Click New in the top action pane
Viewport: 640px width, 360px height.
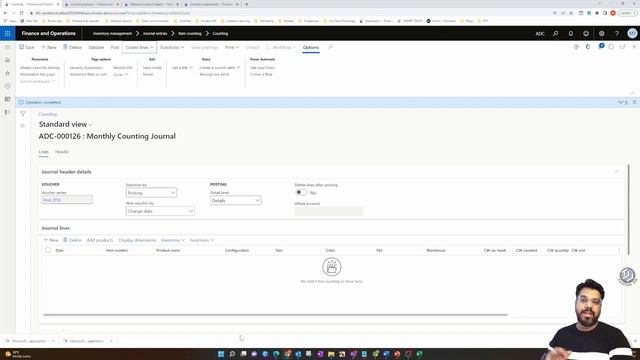(49, 47)
